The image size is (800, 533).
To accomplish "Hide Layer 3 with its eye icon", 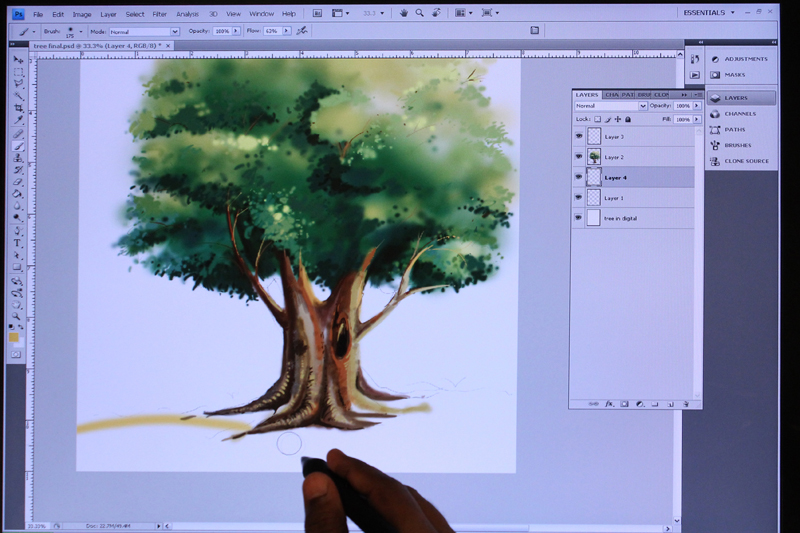I will (579, 136).
